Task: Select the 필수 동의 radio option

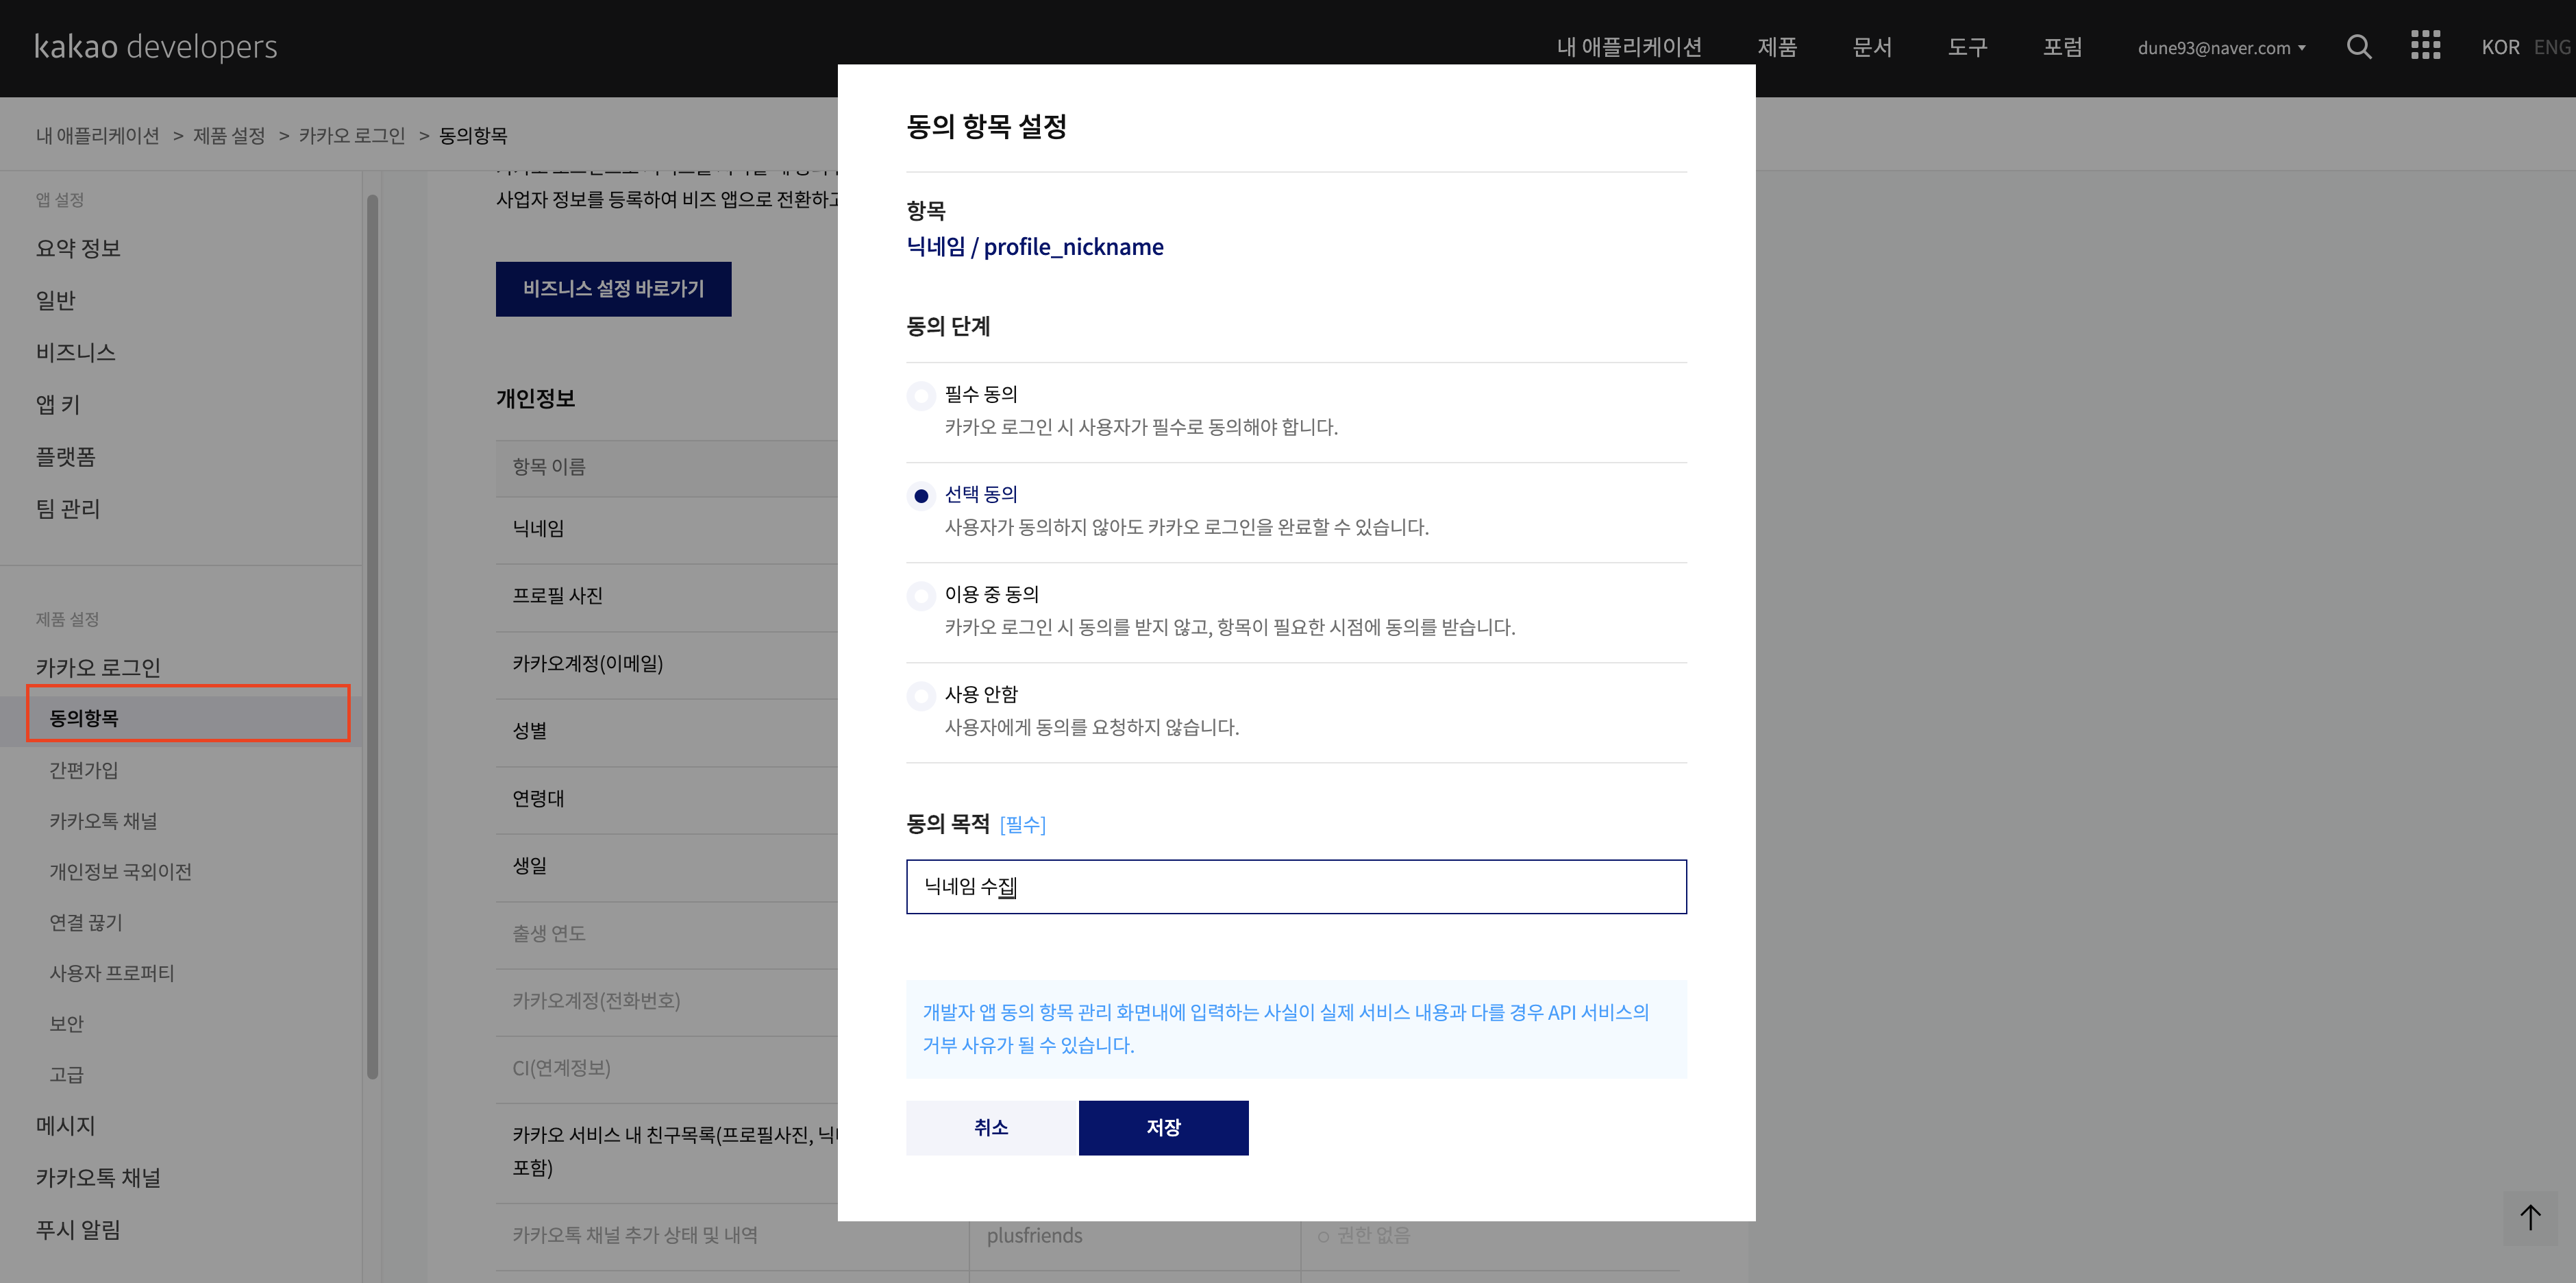Action: (x=921, y=396)
